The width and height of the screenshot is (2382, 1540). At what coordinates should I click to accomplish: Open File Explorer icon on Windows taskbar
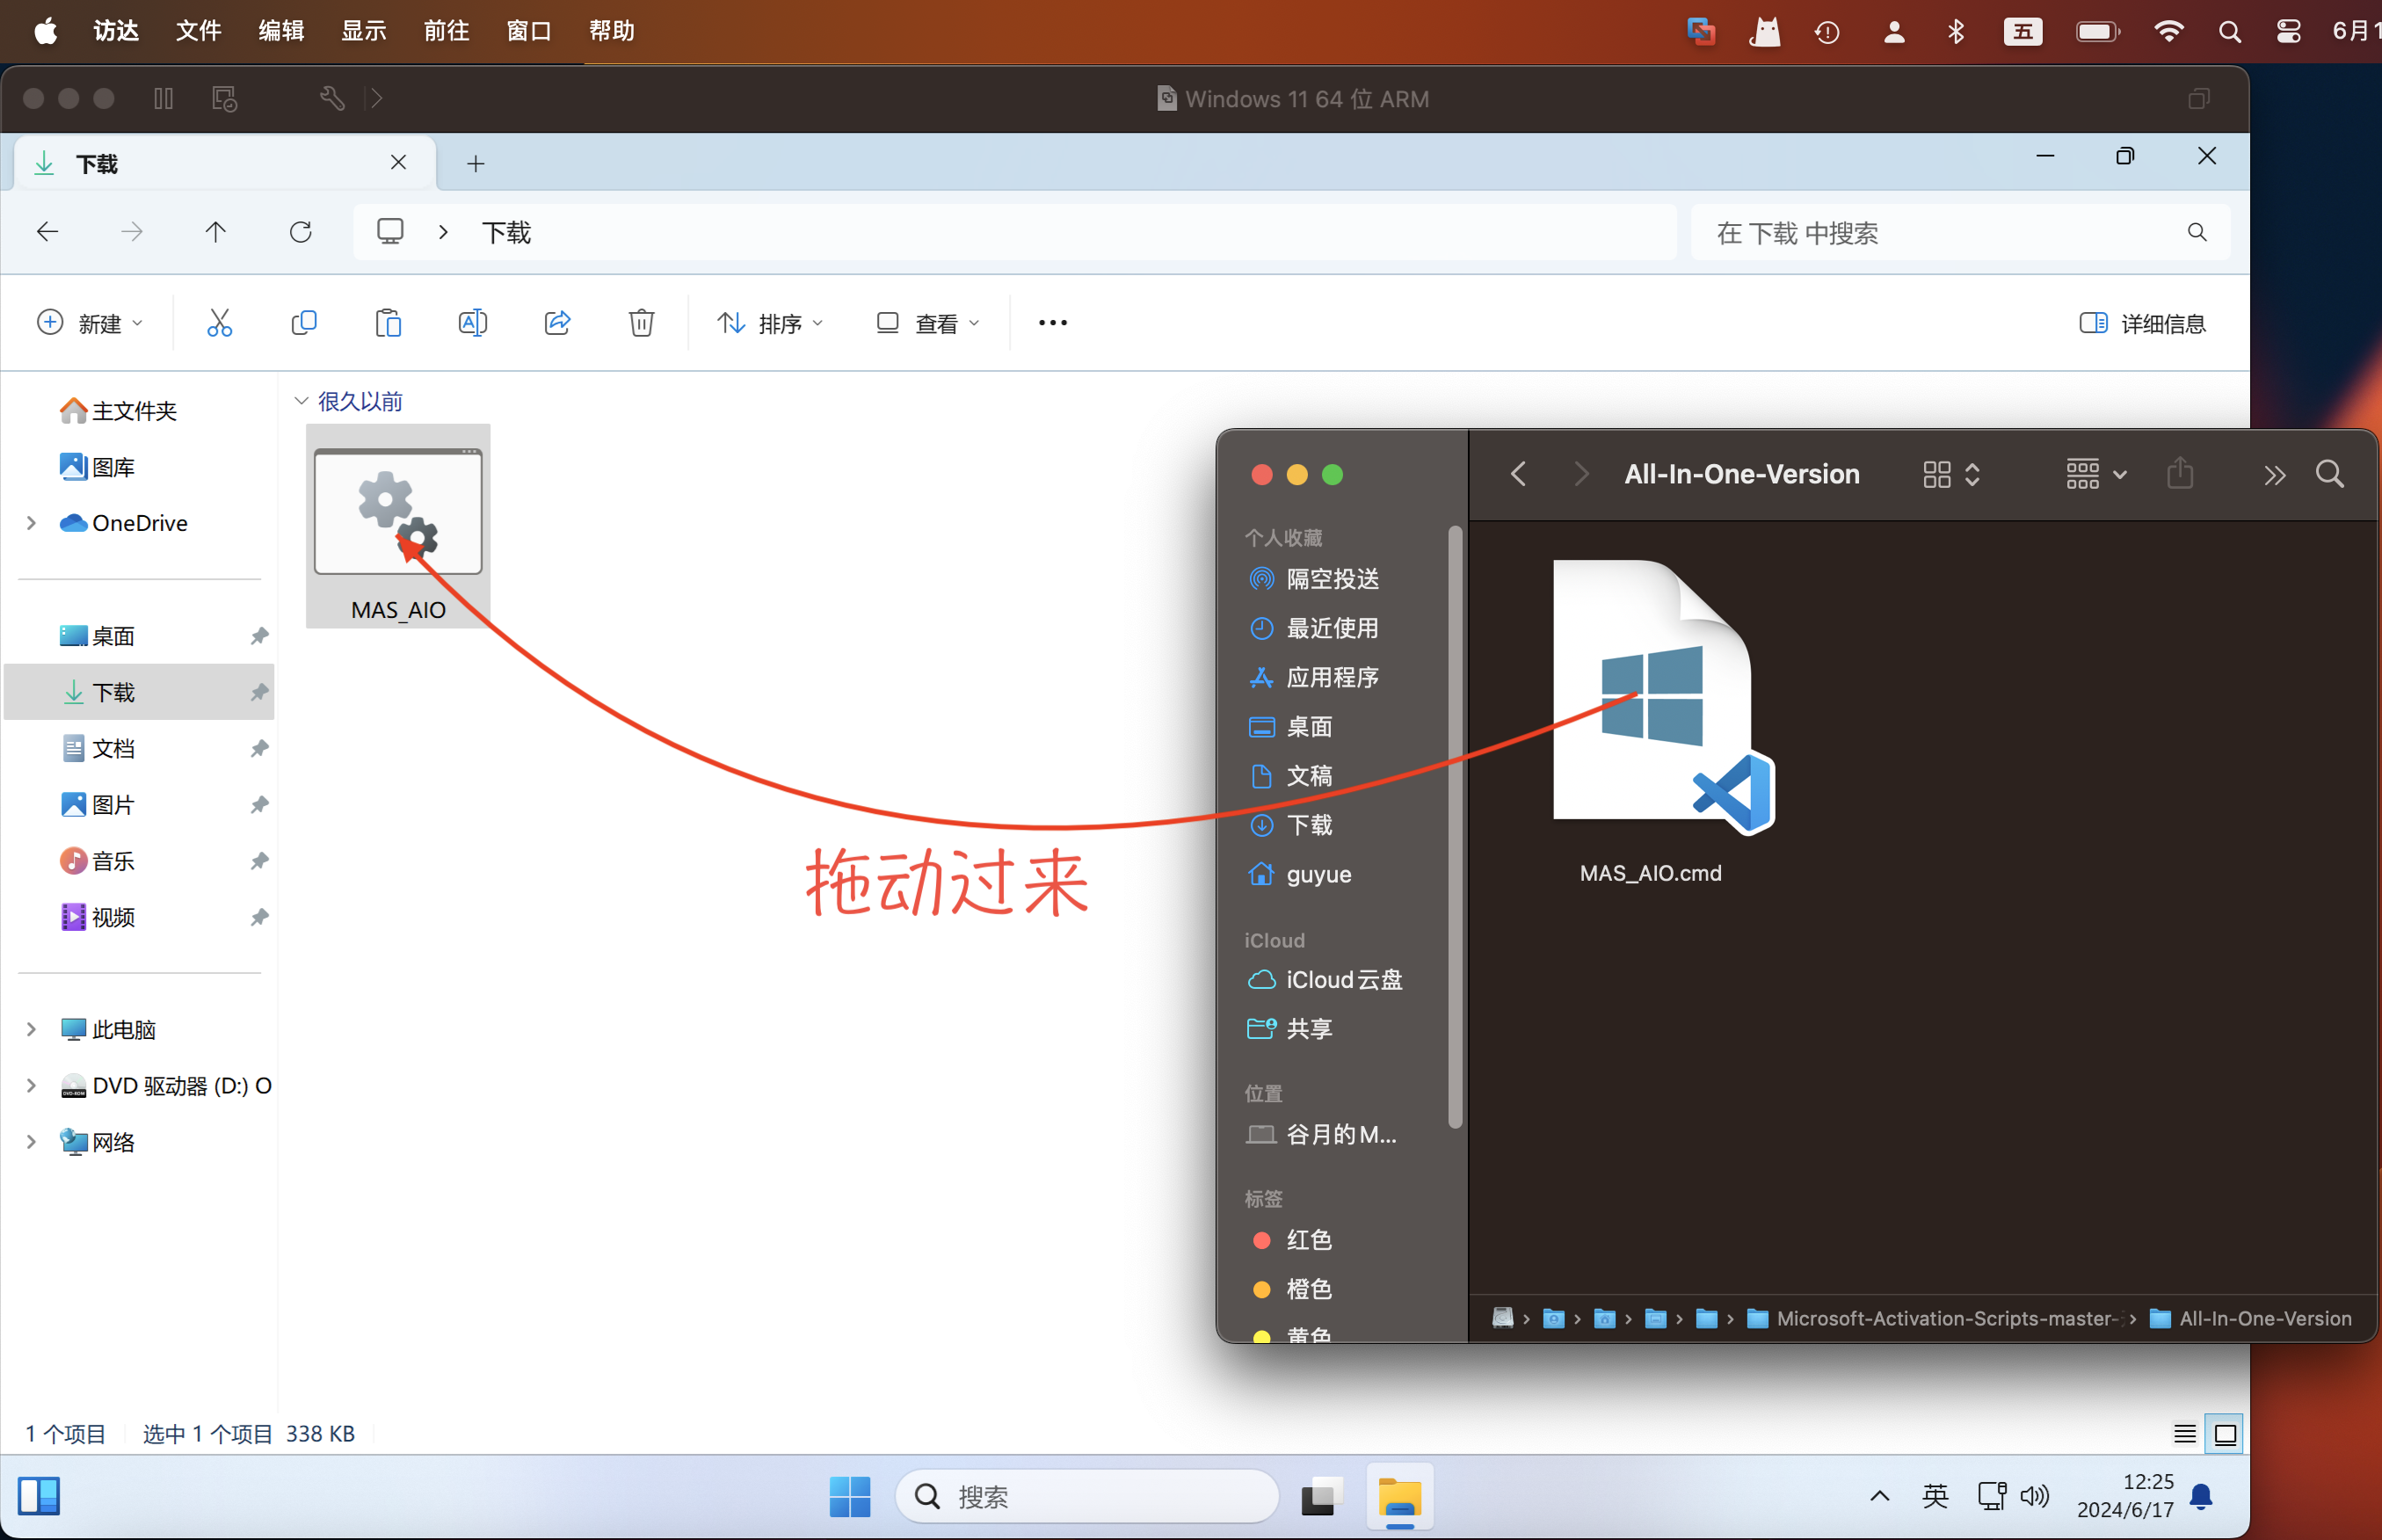[1399, 1496]
